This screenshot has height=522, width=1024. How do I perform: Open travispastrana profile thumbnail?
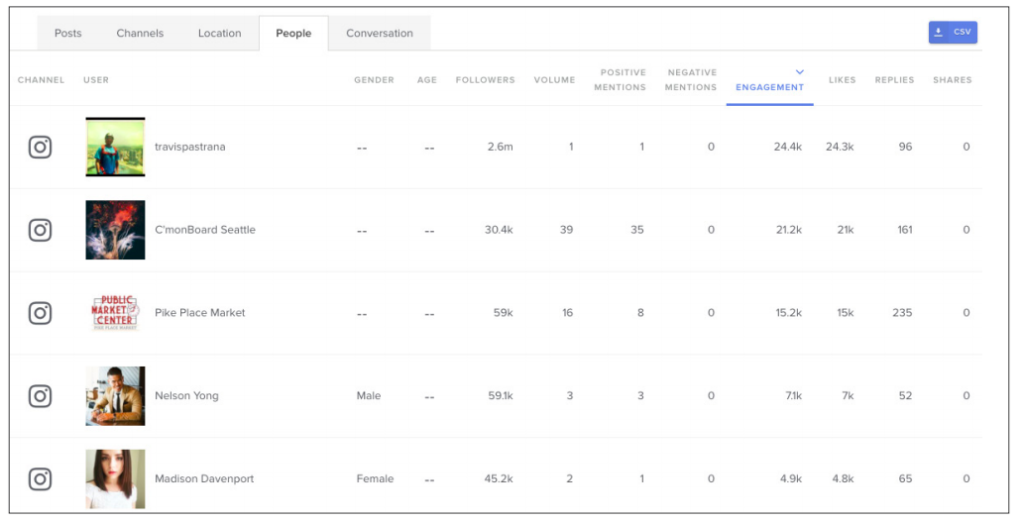click(115, 147)
